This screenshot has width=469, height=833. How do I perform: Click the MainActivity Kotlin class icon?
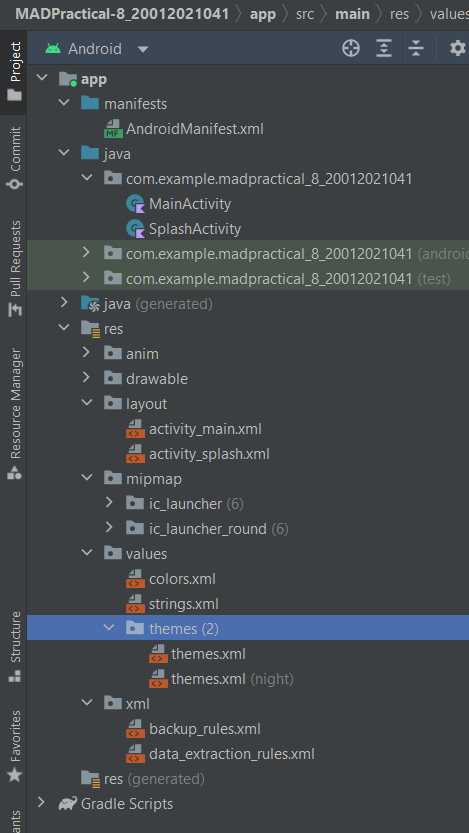click(135, 204)
